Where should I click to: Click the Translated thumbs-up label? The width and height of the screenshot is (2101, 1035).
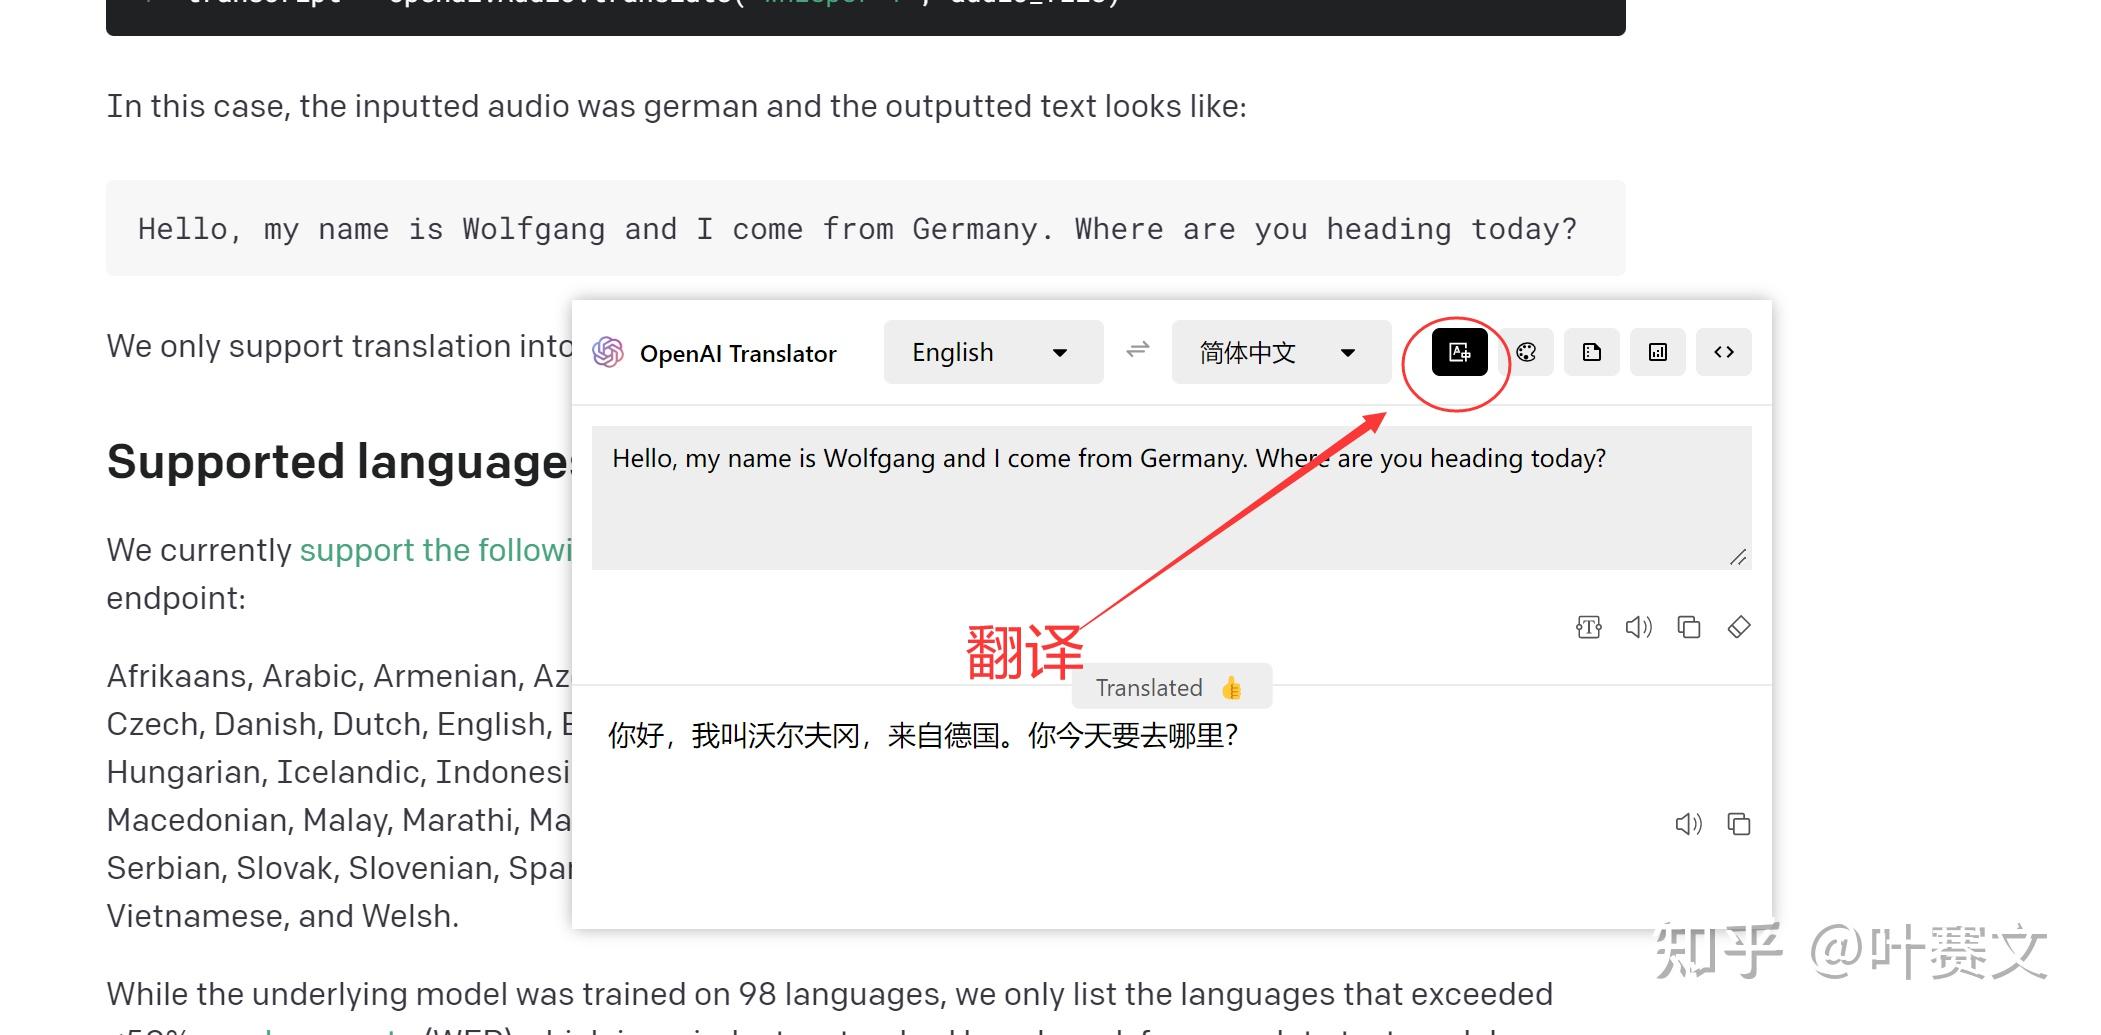point(1170,687)
